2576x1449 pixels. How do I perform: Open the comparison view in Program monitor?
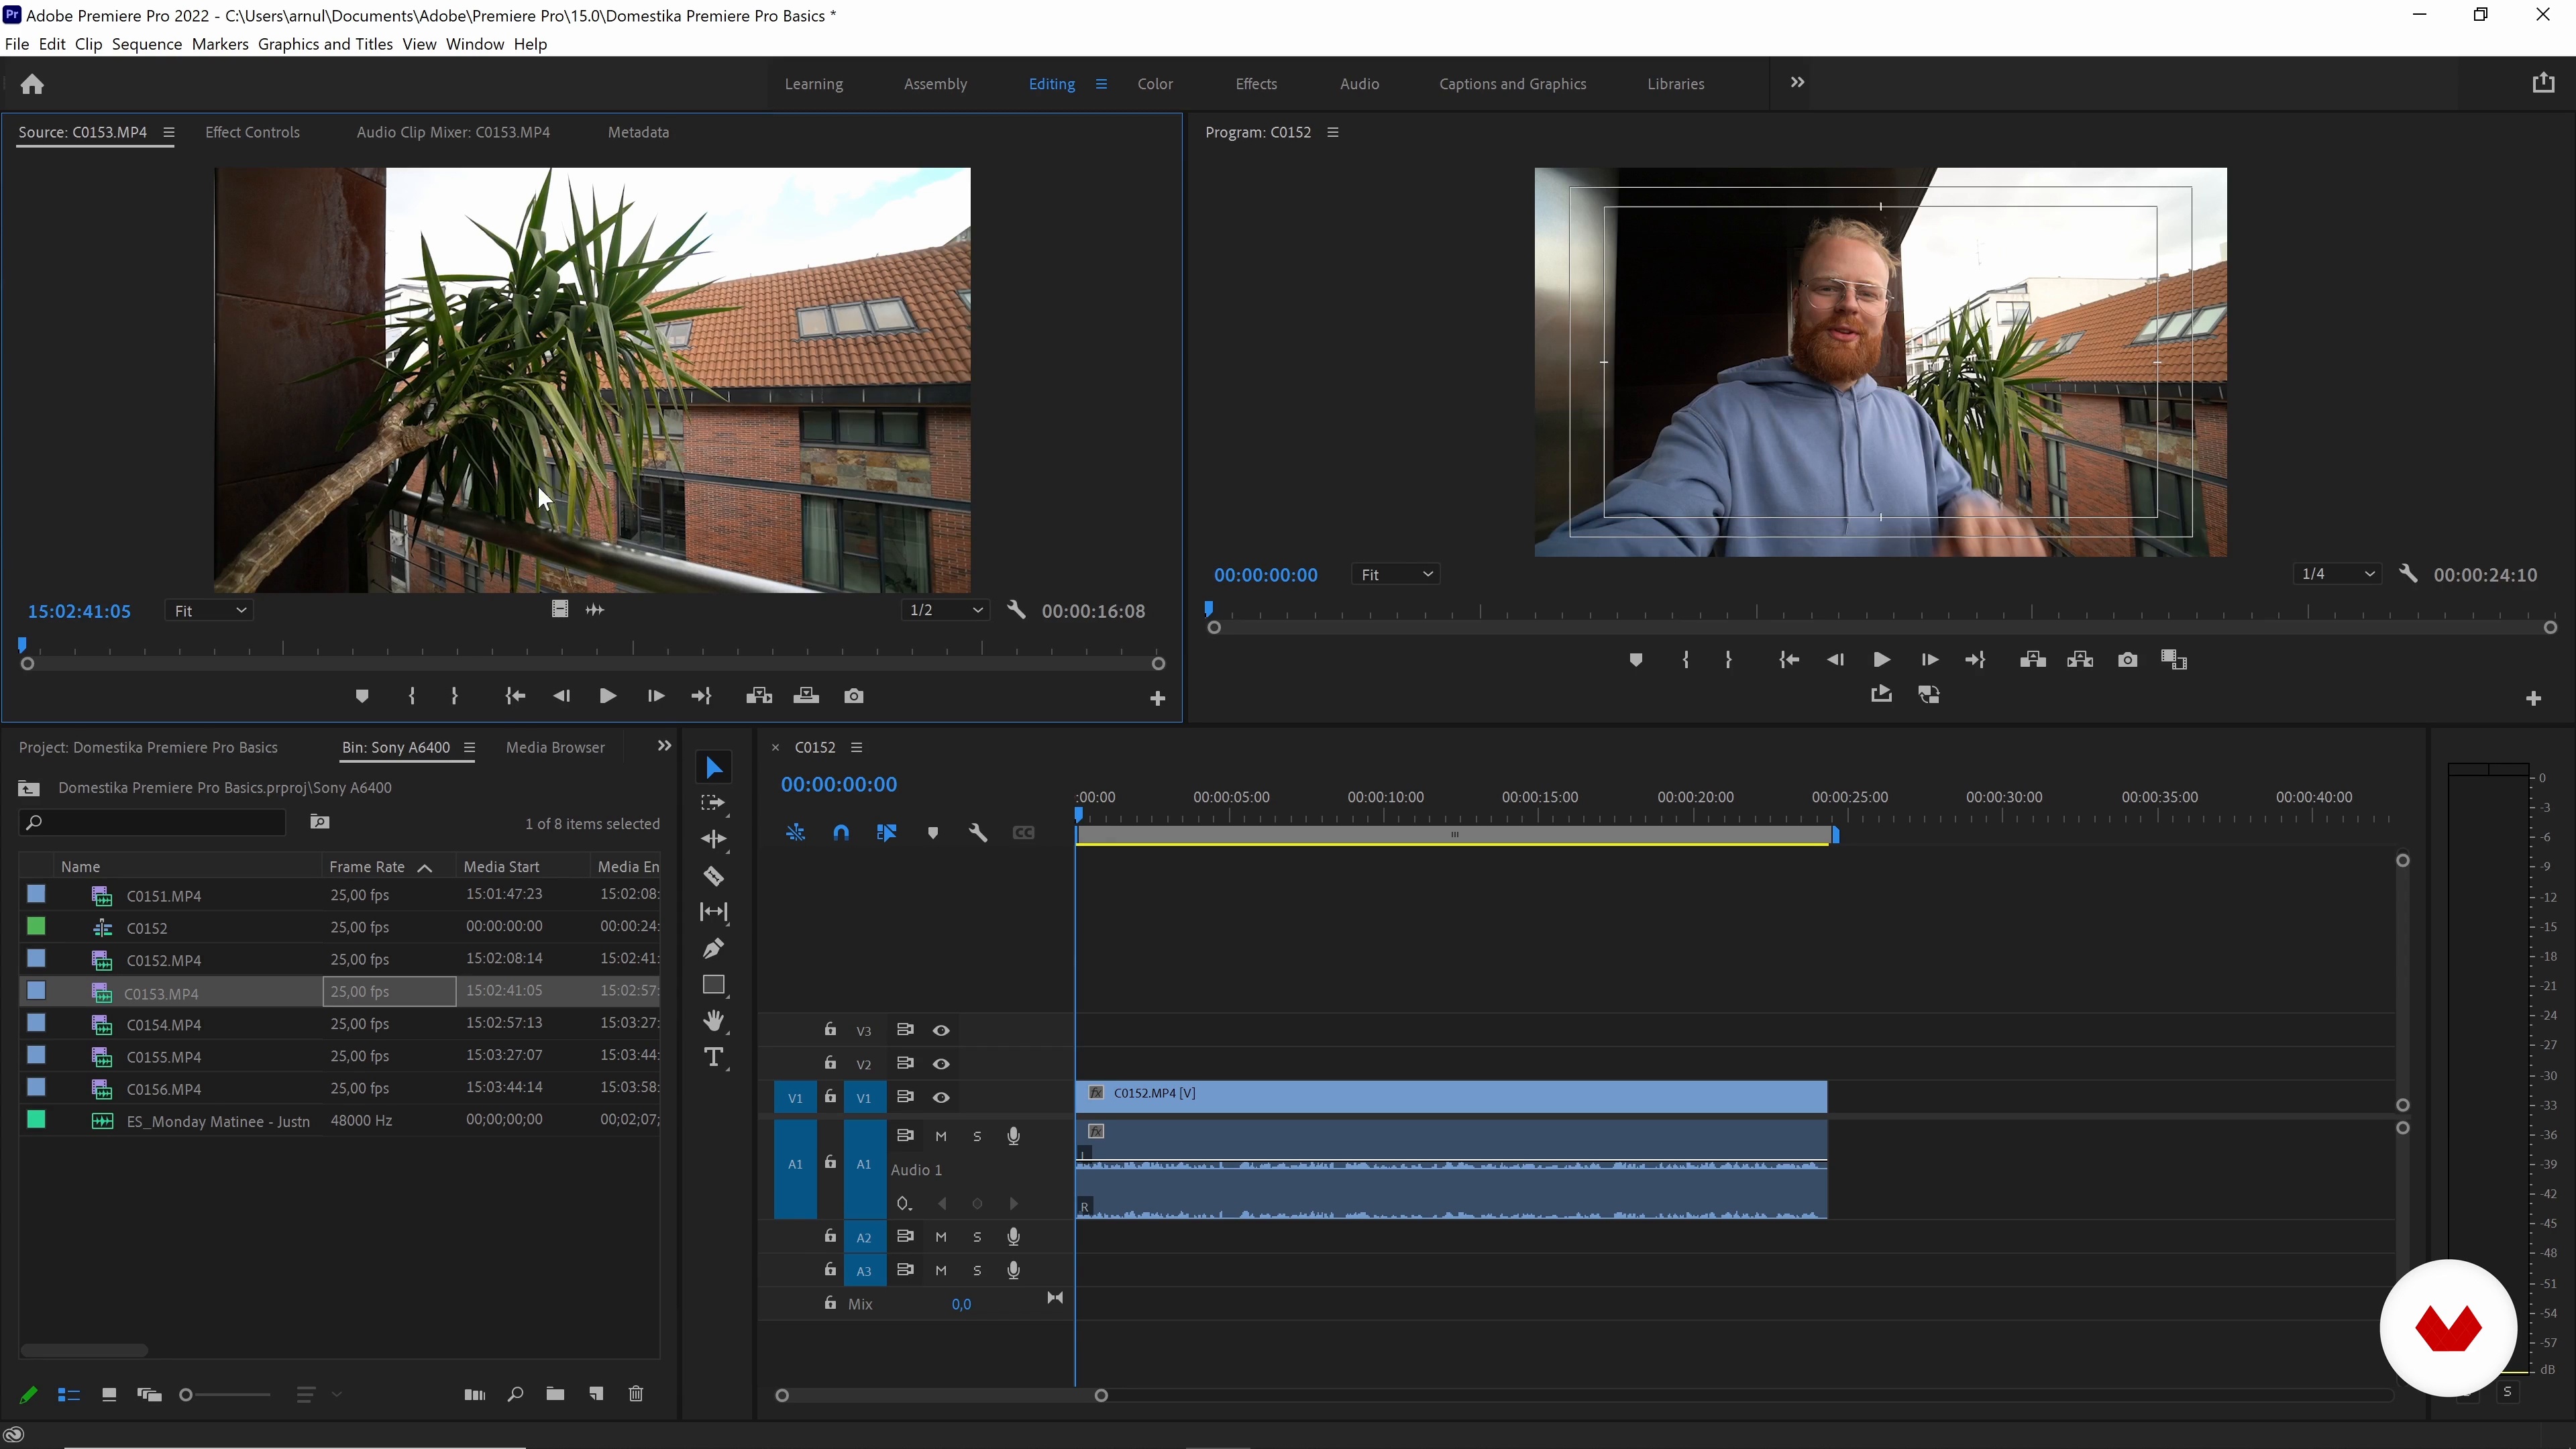[x=2174, y=660]
